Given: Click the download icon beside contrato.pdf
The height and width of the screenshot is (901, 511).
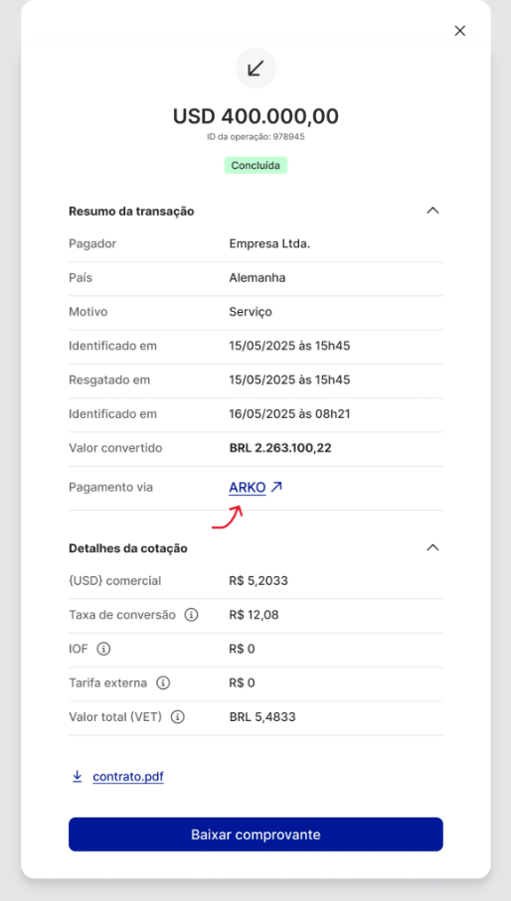Looking at the screenshot, I should [x=77, y=777].
